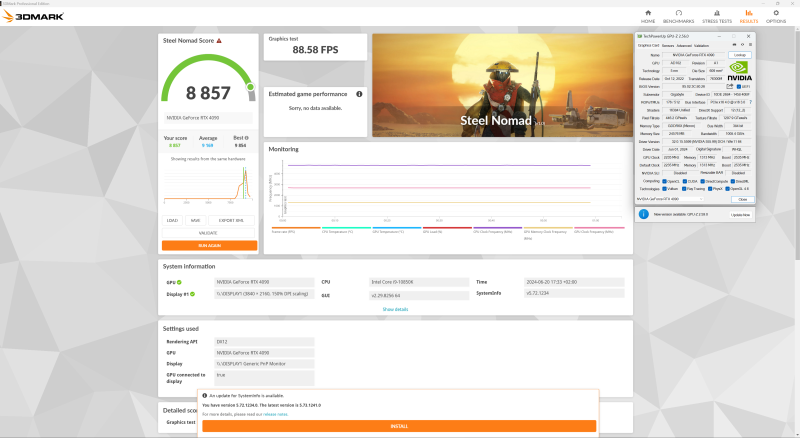Viewport: 800px width, 438px height.
Task: Switch to the Sensors tab in GPU-Z
Action: [x=667, y=45]
